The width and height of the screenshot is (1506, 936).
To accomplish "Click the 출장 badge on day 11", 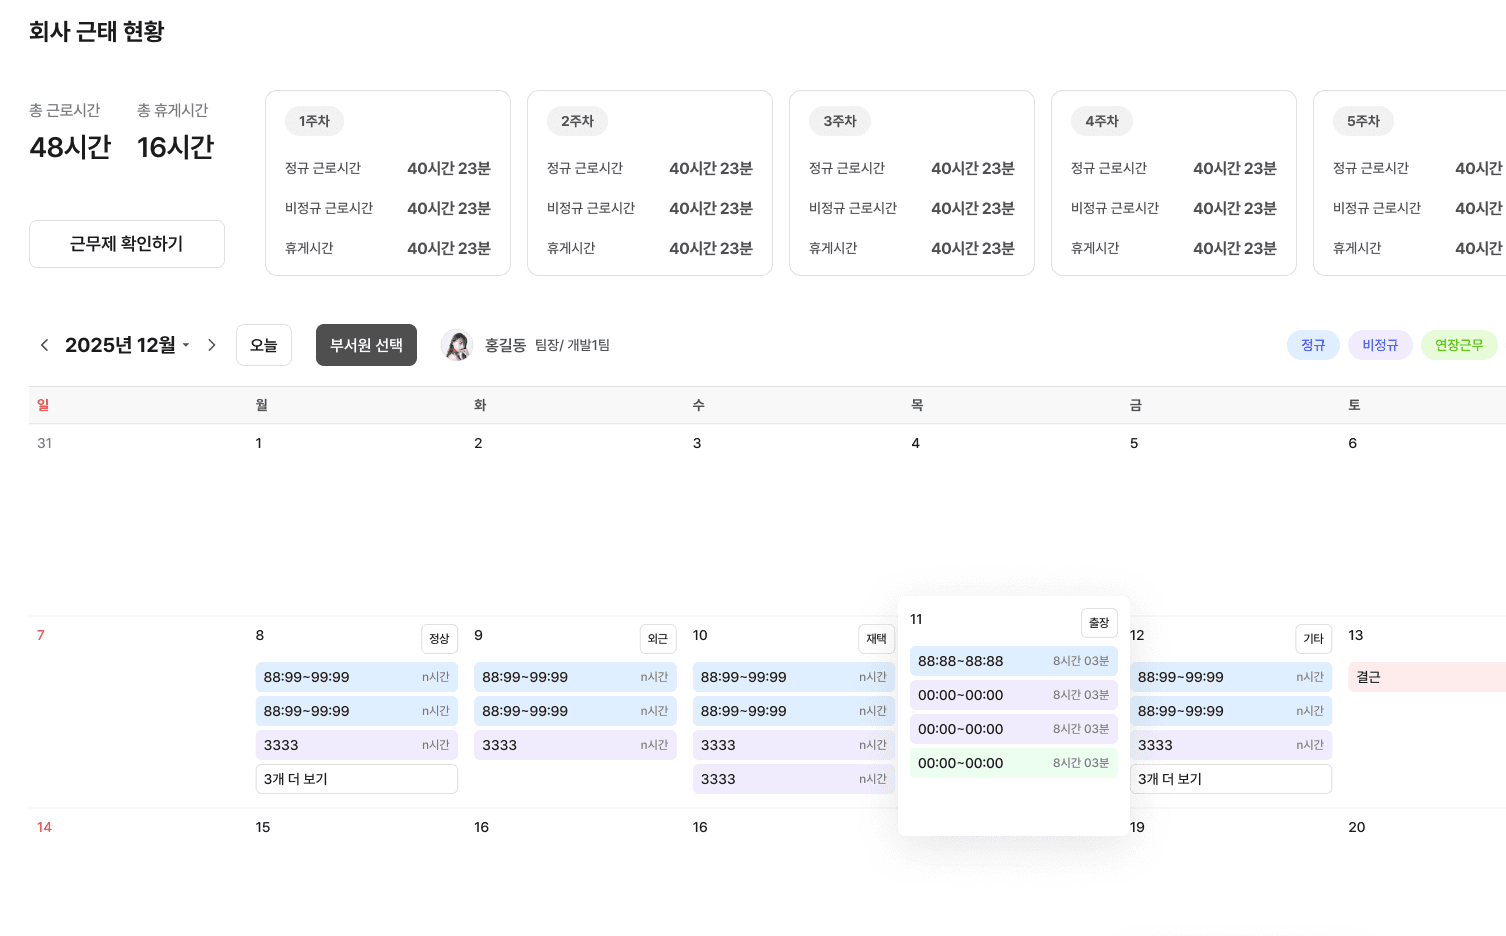I will tap(1098, 623).
